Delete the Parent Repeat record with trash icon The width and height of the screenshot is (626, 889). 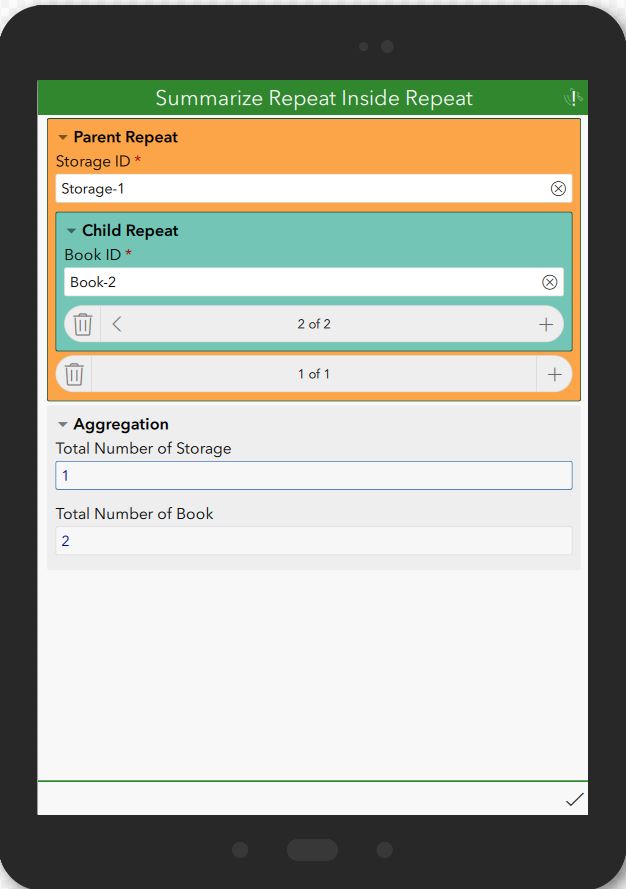coord(74,374)
